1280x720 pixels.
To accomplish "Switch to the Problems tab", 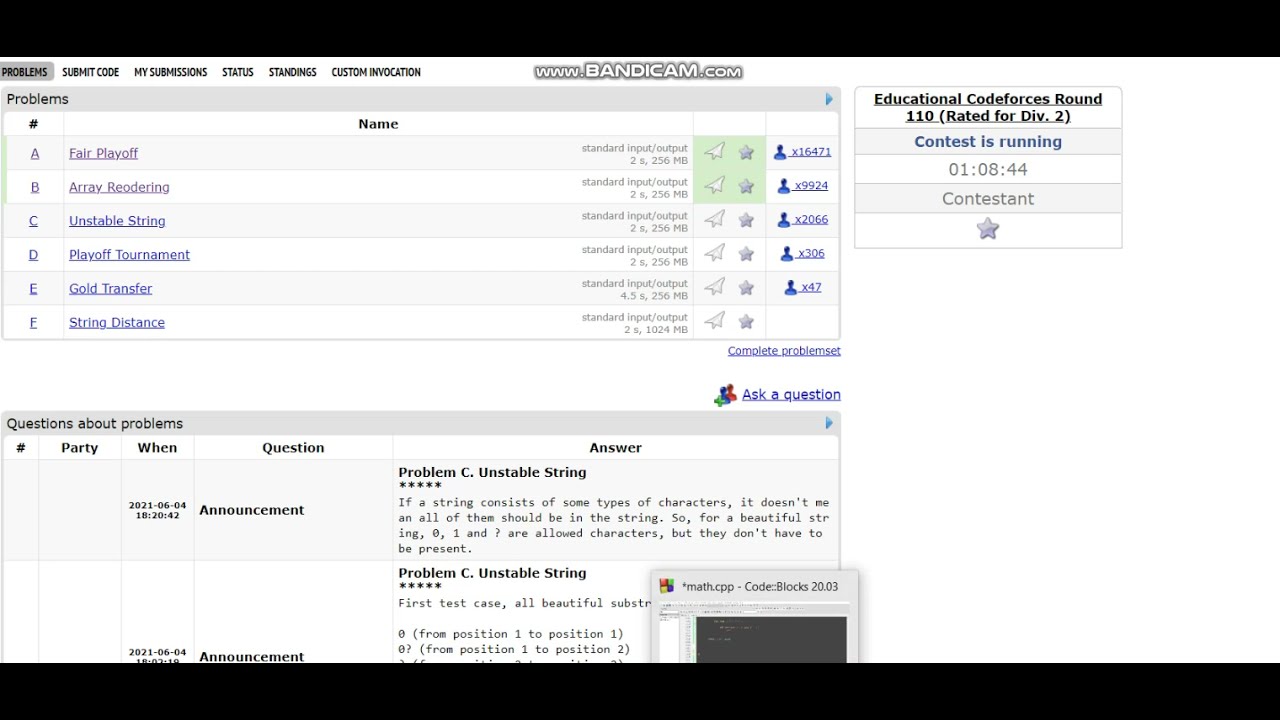I will click(x=25, y=72).
